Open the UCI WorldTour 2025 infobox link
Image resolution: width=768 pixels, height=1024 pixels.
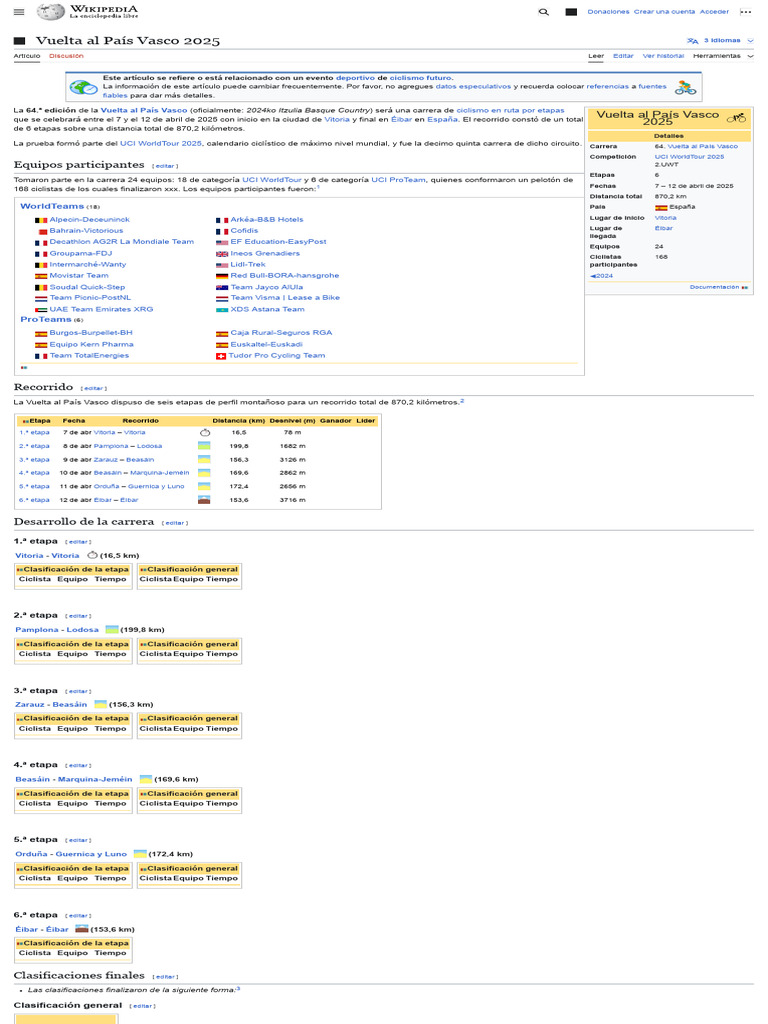click(x=689, y=157)
